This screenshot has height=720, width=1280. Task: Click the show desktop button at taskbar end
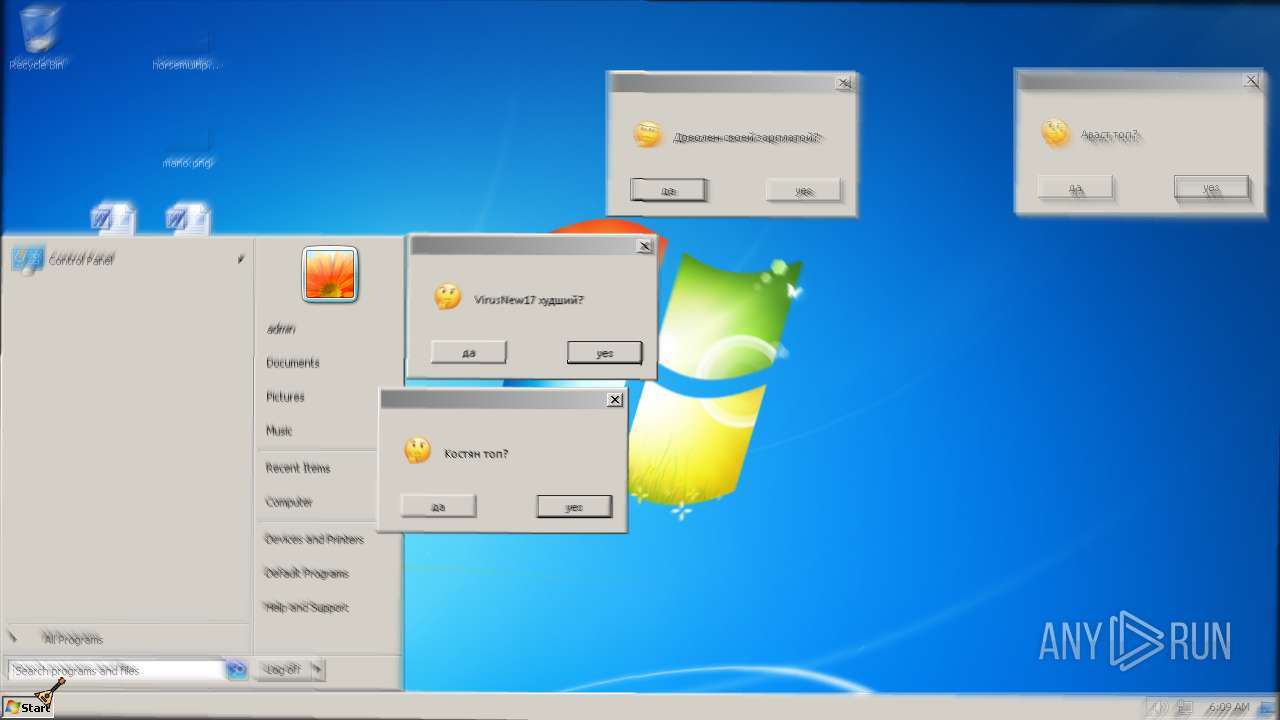[x=1269, y=707]
